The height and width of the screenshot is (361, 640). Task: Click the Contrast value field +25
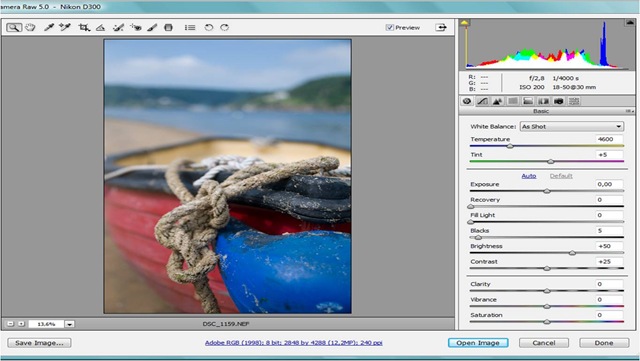click(x=609, y=262)
